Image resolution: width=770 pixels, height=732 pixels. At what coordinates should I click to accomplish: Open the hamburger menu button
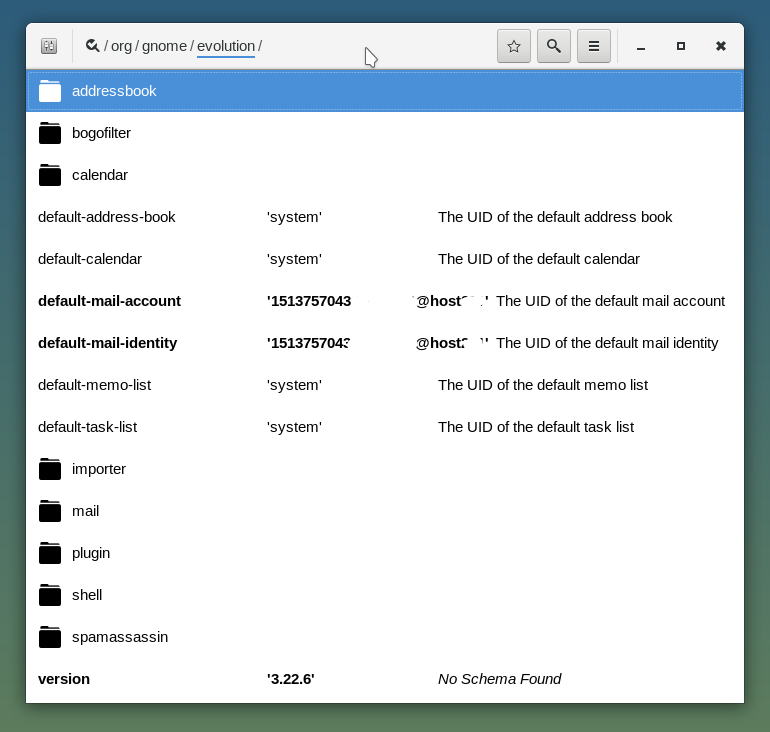pos(594,46)
